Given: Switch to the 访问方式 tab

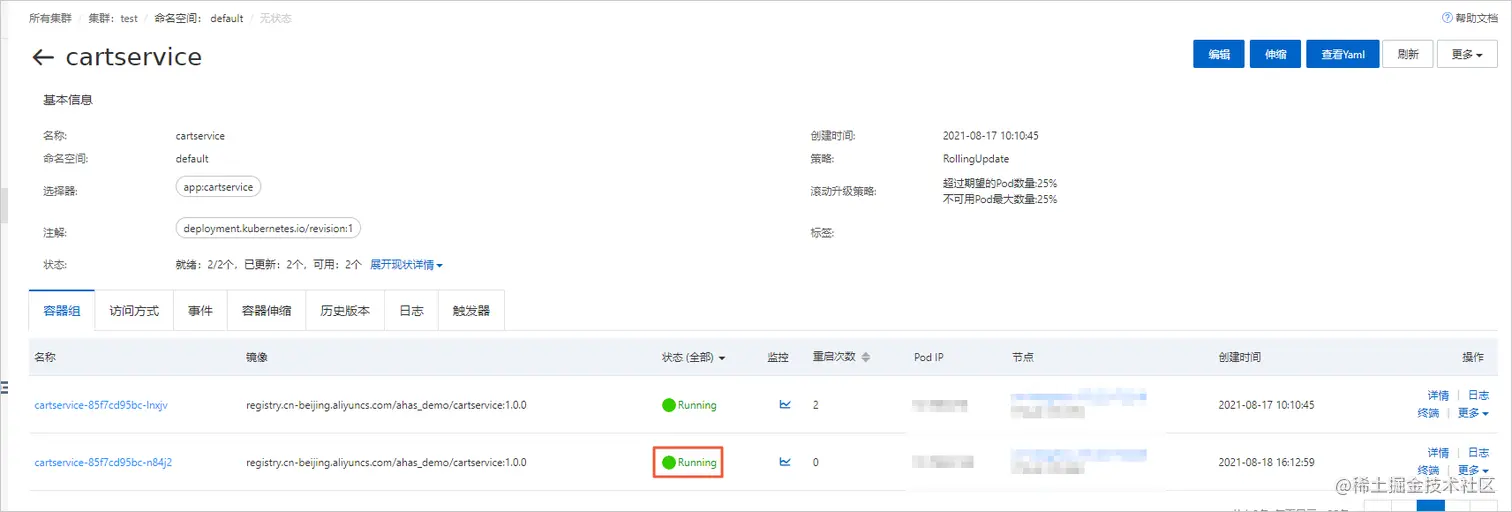Looking at the screenshot, I should pyautogui.click(x=134, y=311).
